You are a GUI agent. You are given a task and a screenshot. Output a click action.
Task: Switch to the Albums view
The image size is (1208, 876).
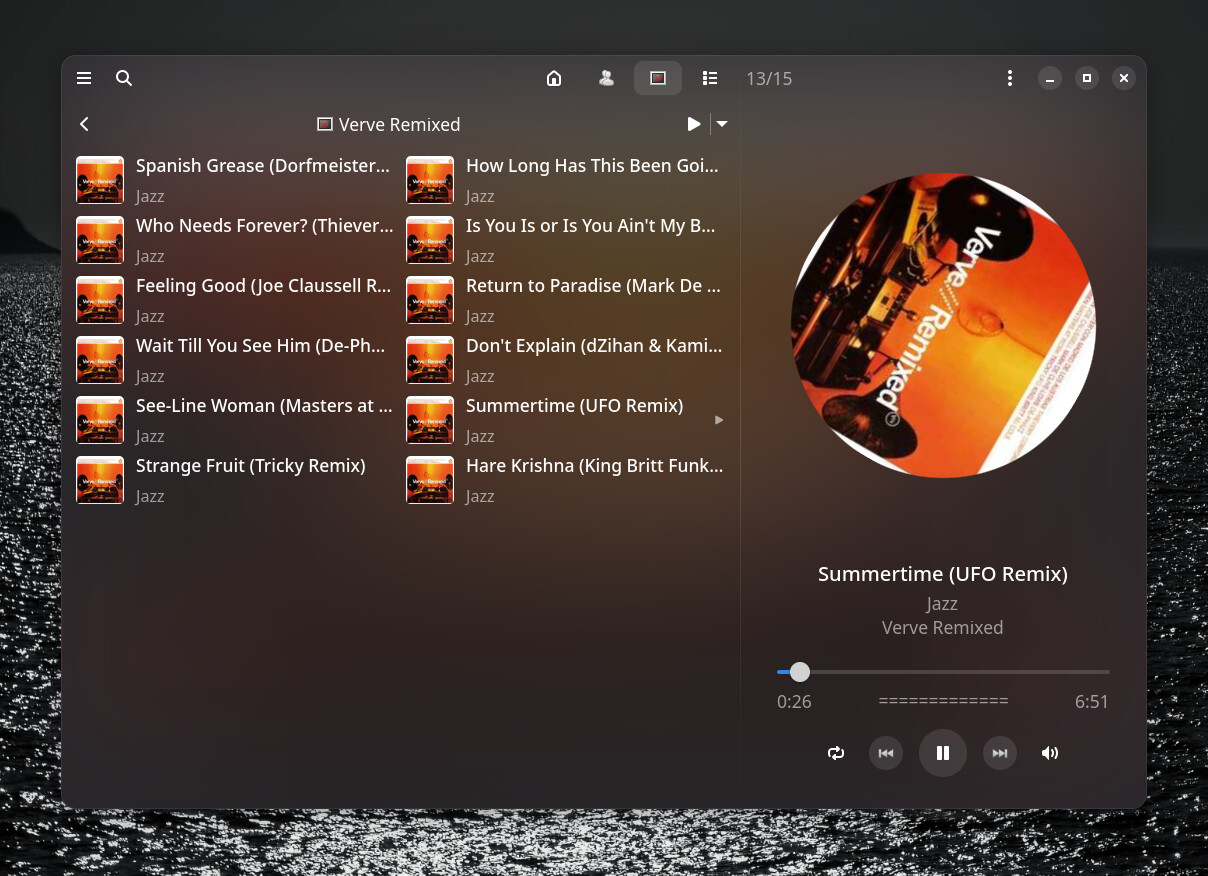pos(658,78)
